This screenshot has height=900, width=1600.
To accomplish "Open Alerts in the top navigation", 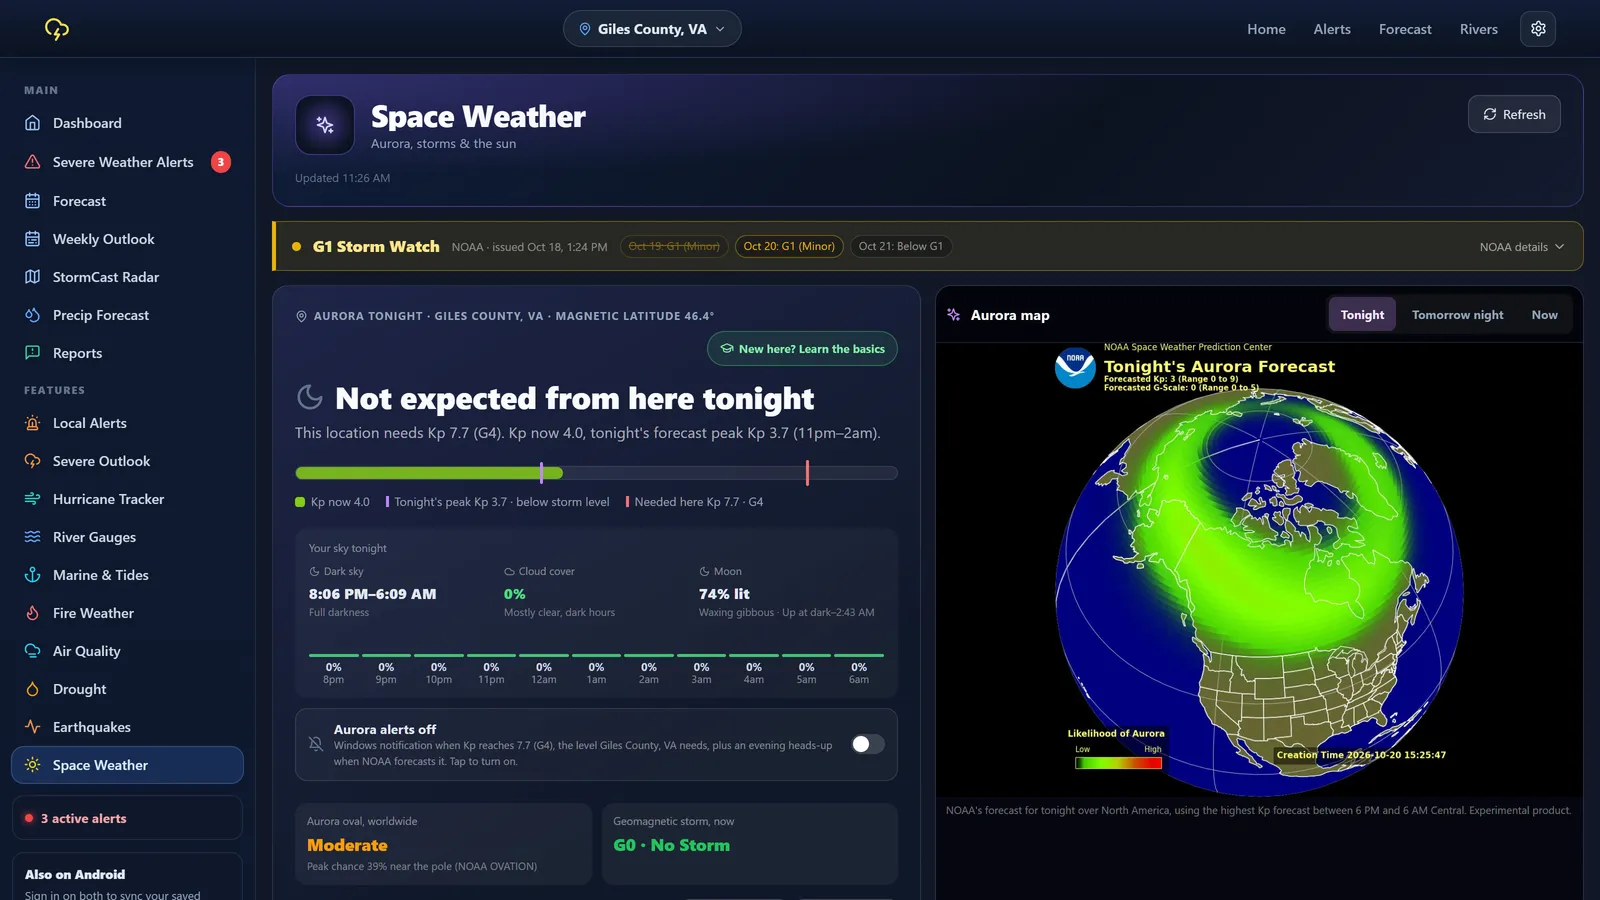I will click(1332, 29).
